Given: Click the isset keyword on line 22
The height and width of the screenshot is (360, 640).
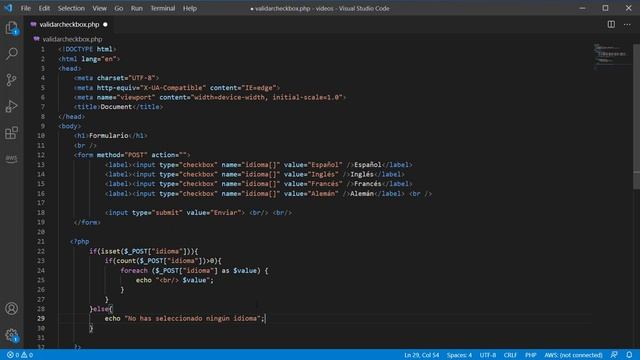Looking at the screenshot, I should tap(110, 251).
